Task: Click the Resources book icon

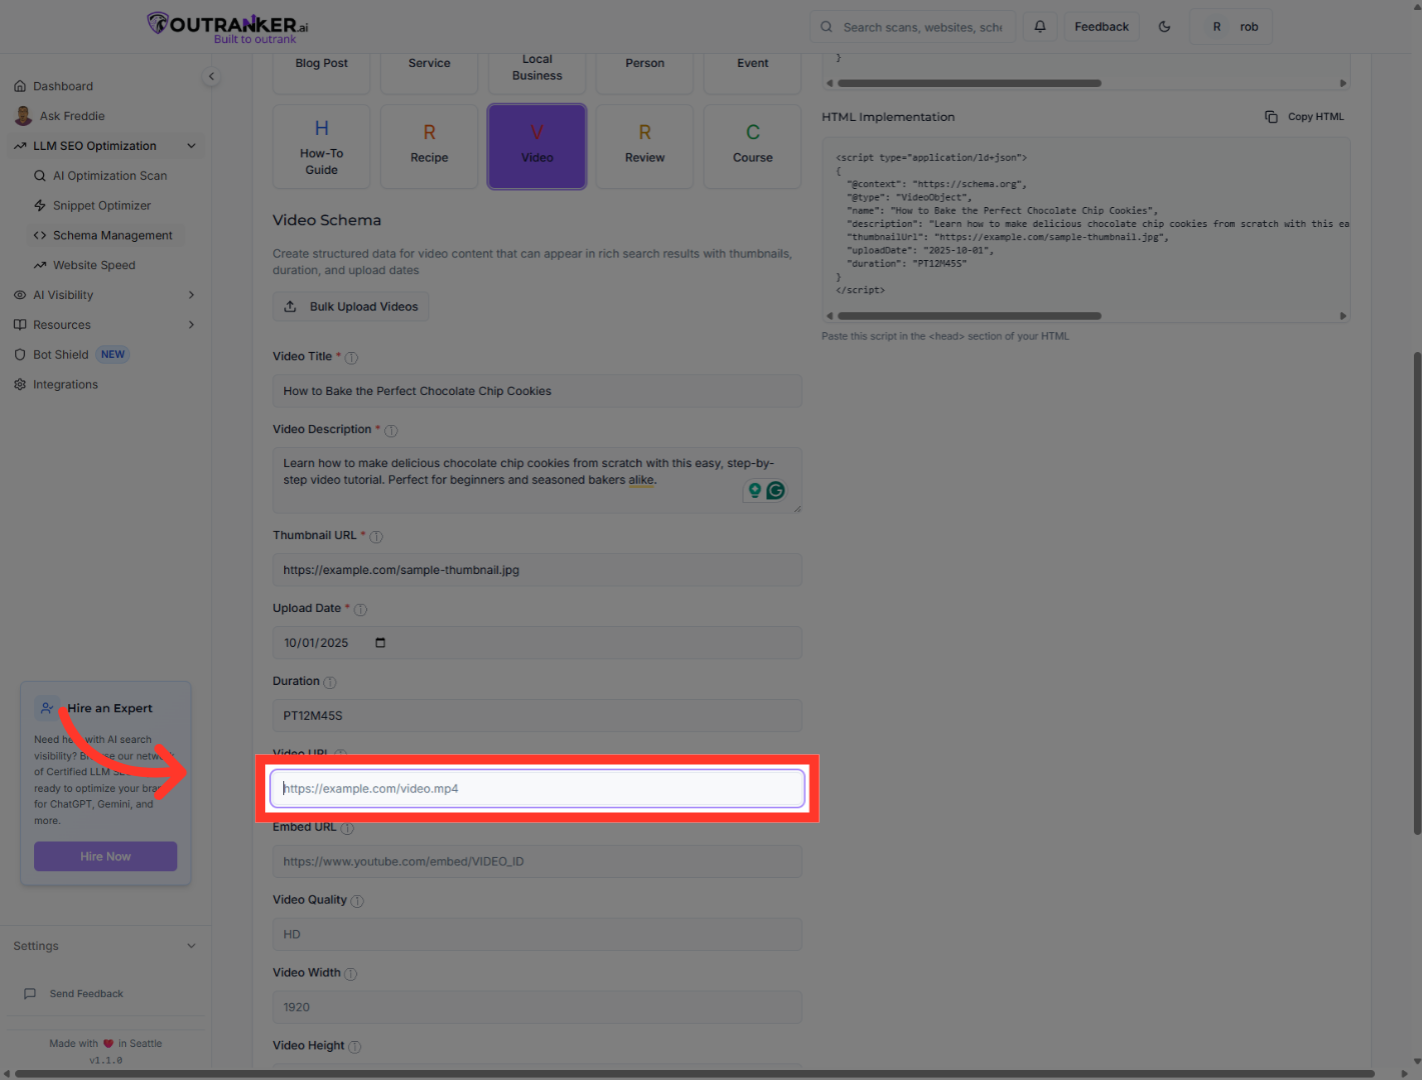Action: tap(20, 325)
